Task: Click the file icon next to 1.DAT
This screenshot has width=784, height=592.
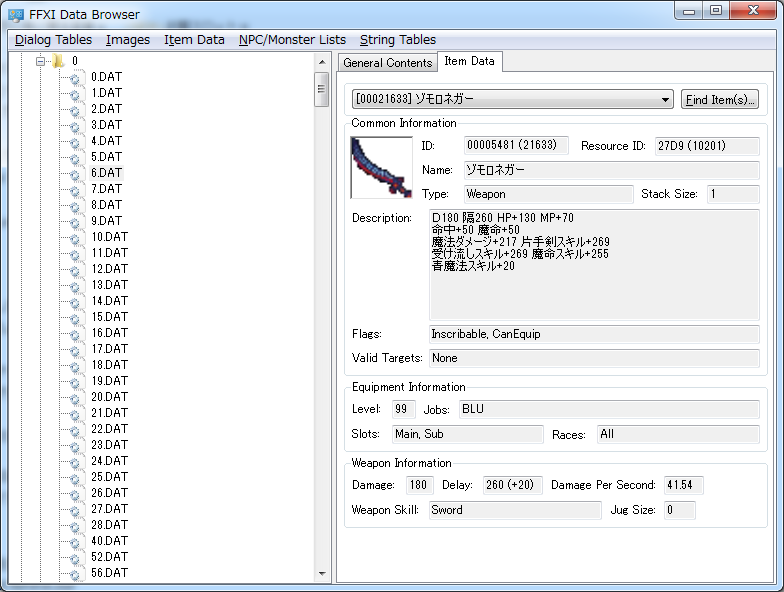Action: (75, 94)
